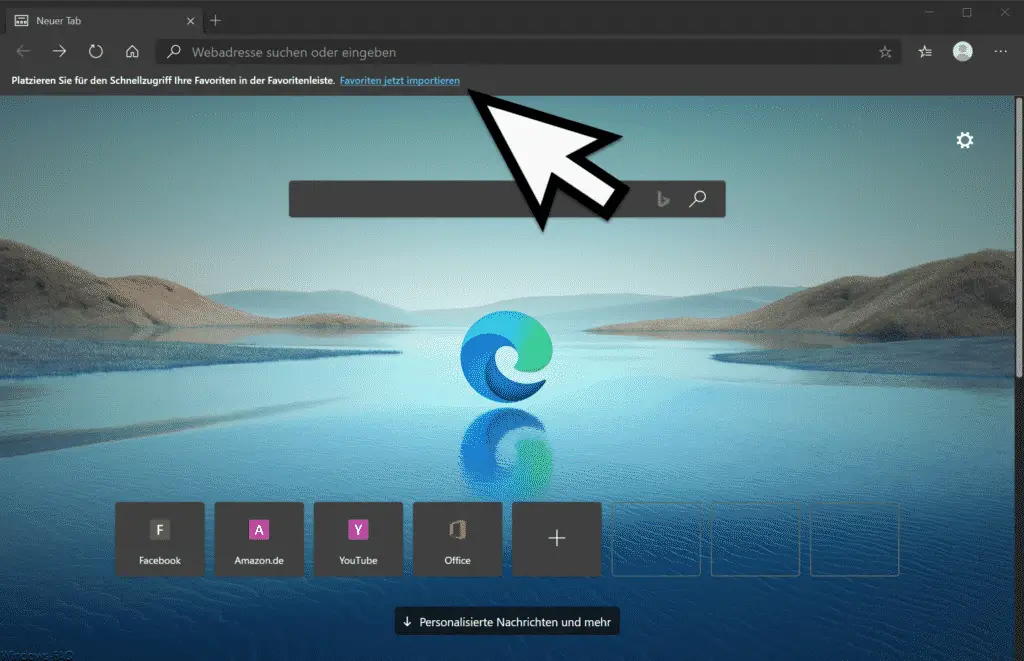Minimize the browser window

929,12
